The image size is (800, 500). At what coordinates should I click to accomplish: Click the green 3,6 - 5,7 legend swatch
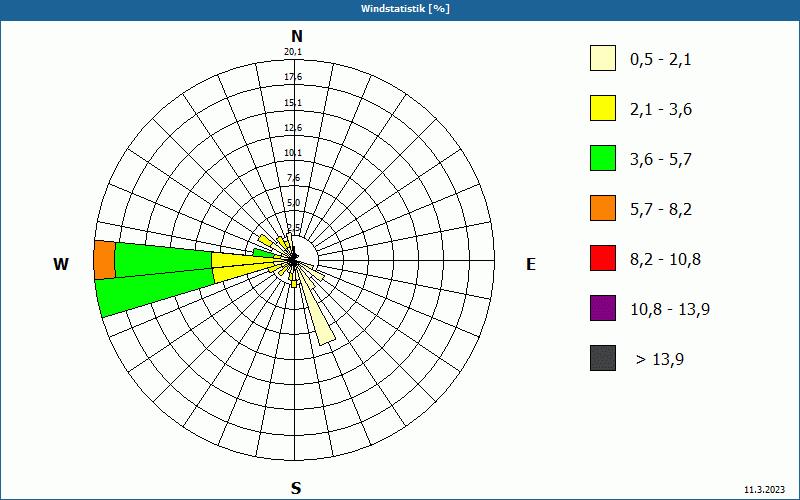point(603,158)
